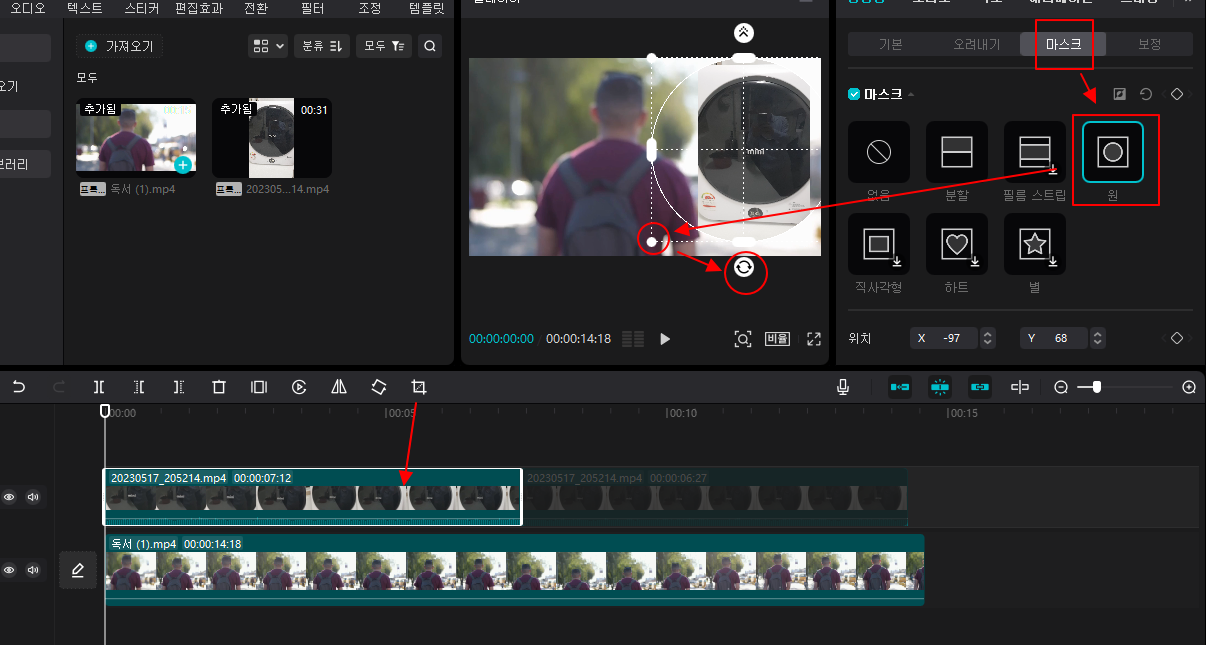Screen dimensions: 1206x645
Task: Click the X position value field
Action: 946,338
